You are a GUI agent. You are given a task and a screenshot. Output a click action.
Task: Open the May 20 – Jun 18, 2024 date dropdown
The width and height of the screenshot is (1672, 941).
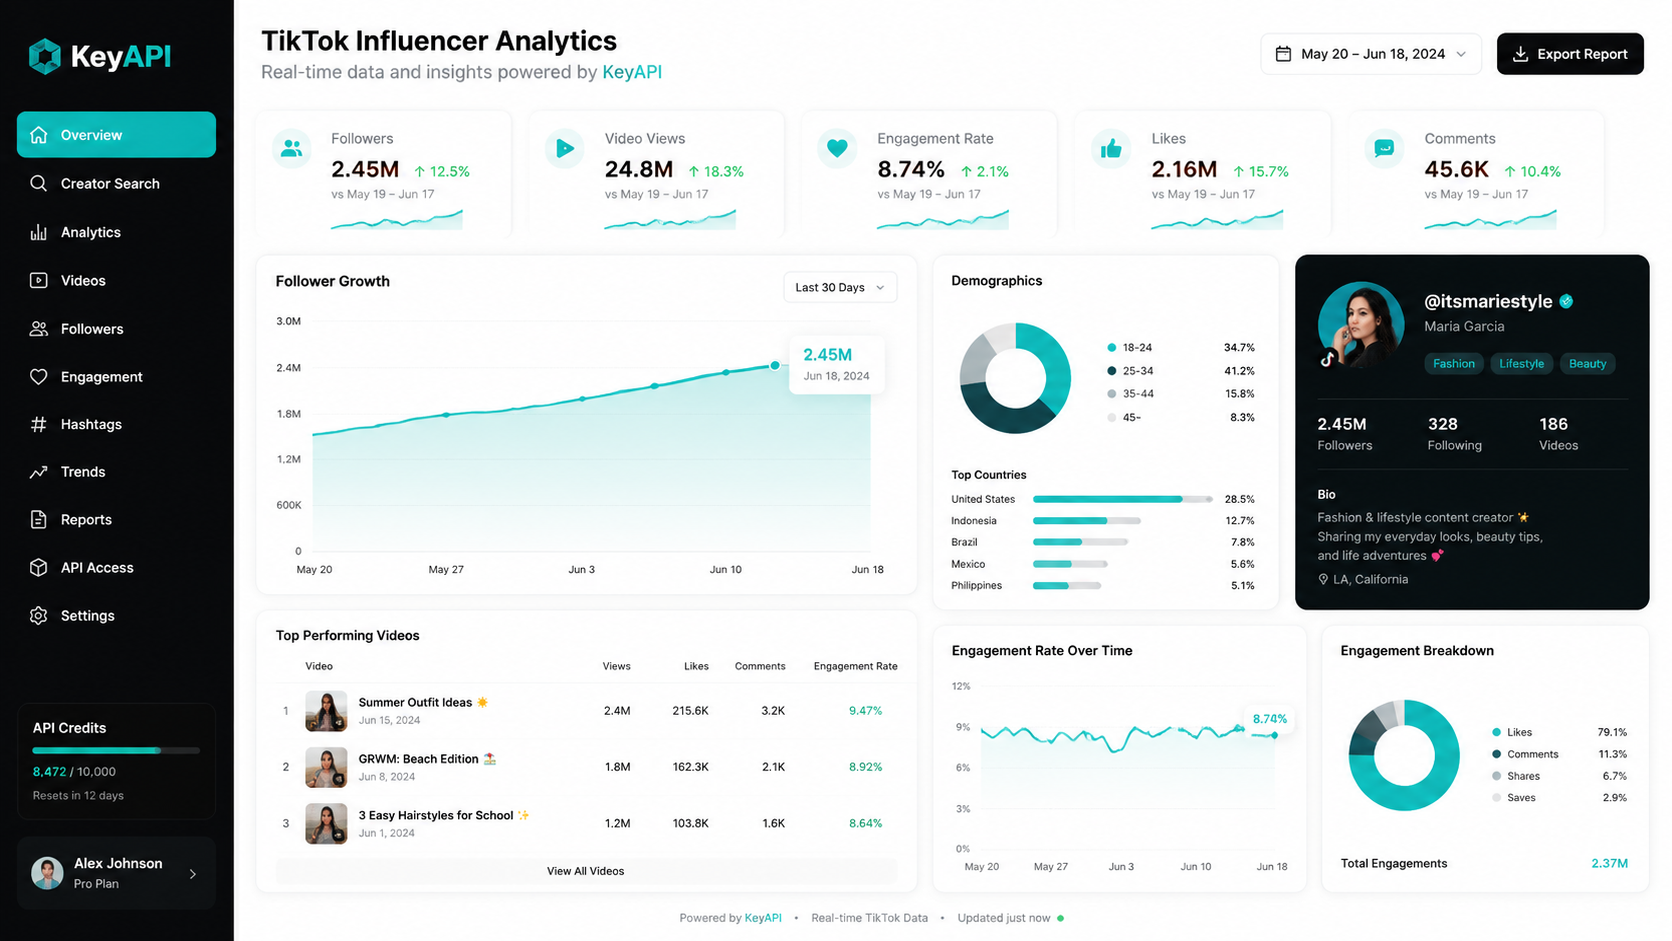(x=1371, y=54)
